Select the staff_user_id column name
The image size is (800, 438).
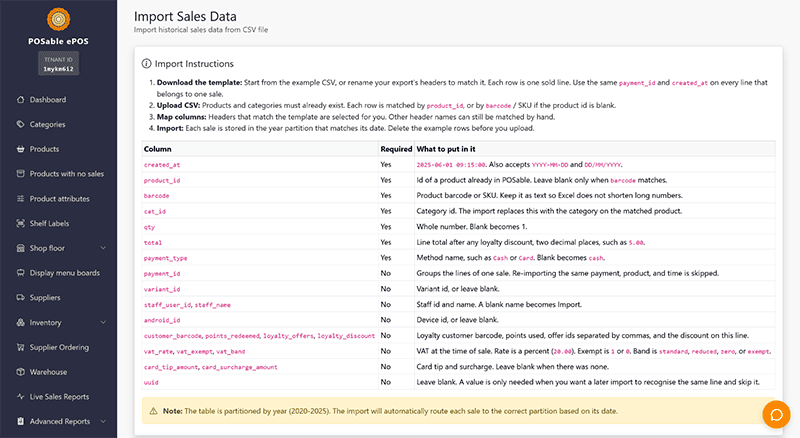167,305
